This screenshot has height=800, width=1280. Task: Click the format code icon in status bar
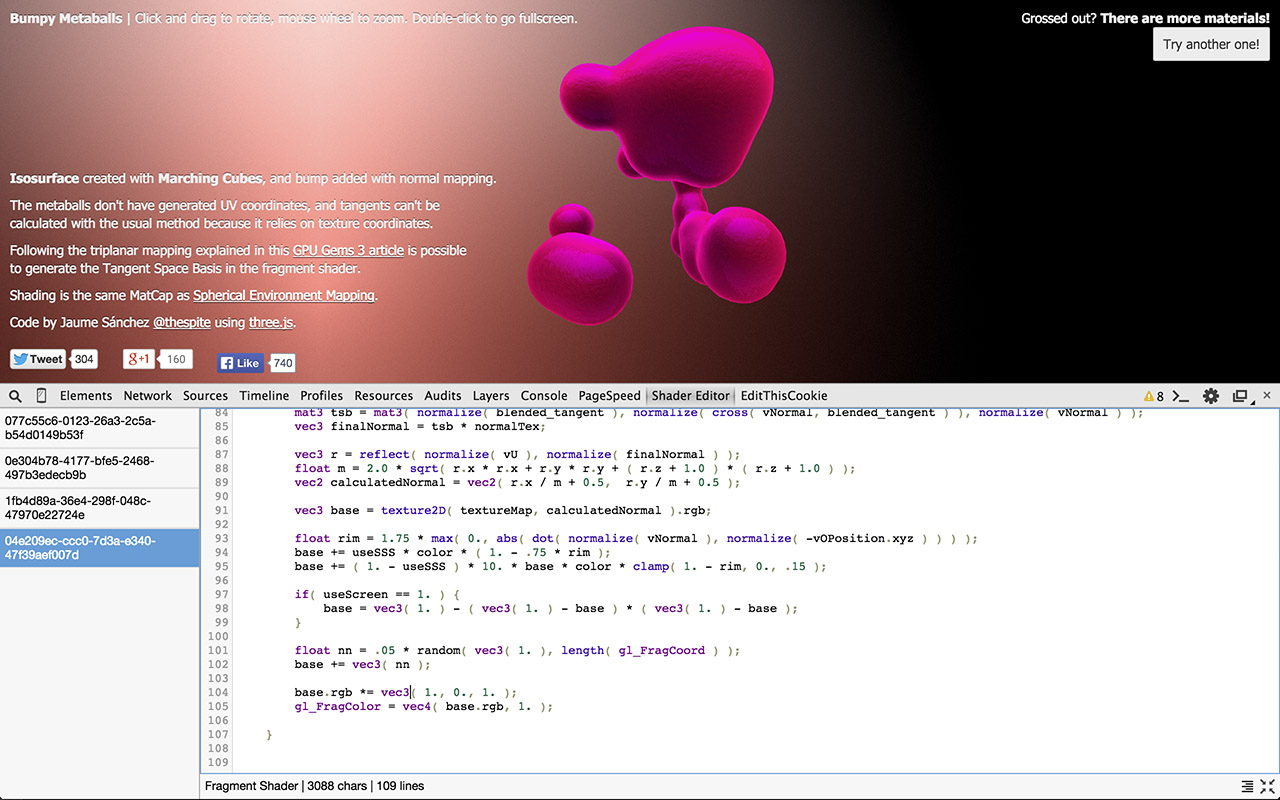click(1247, 786)
